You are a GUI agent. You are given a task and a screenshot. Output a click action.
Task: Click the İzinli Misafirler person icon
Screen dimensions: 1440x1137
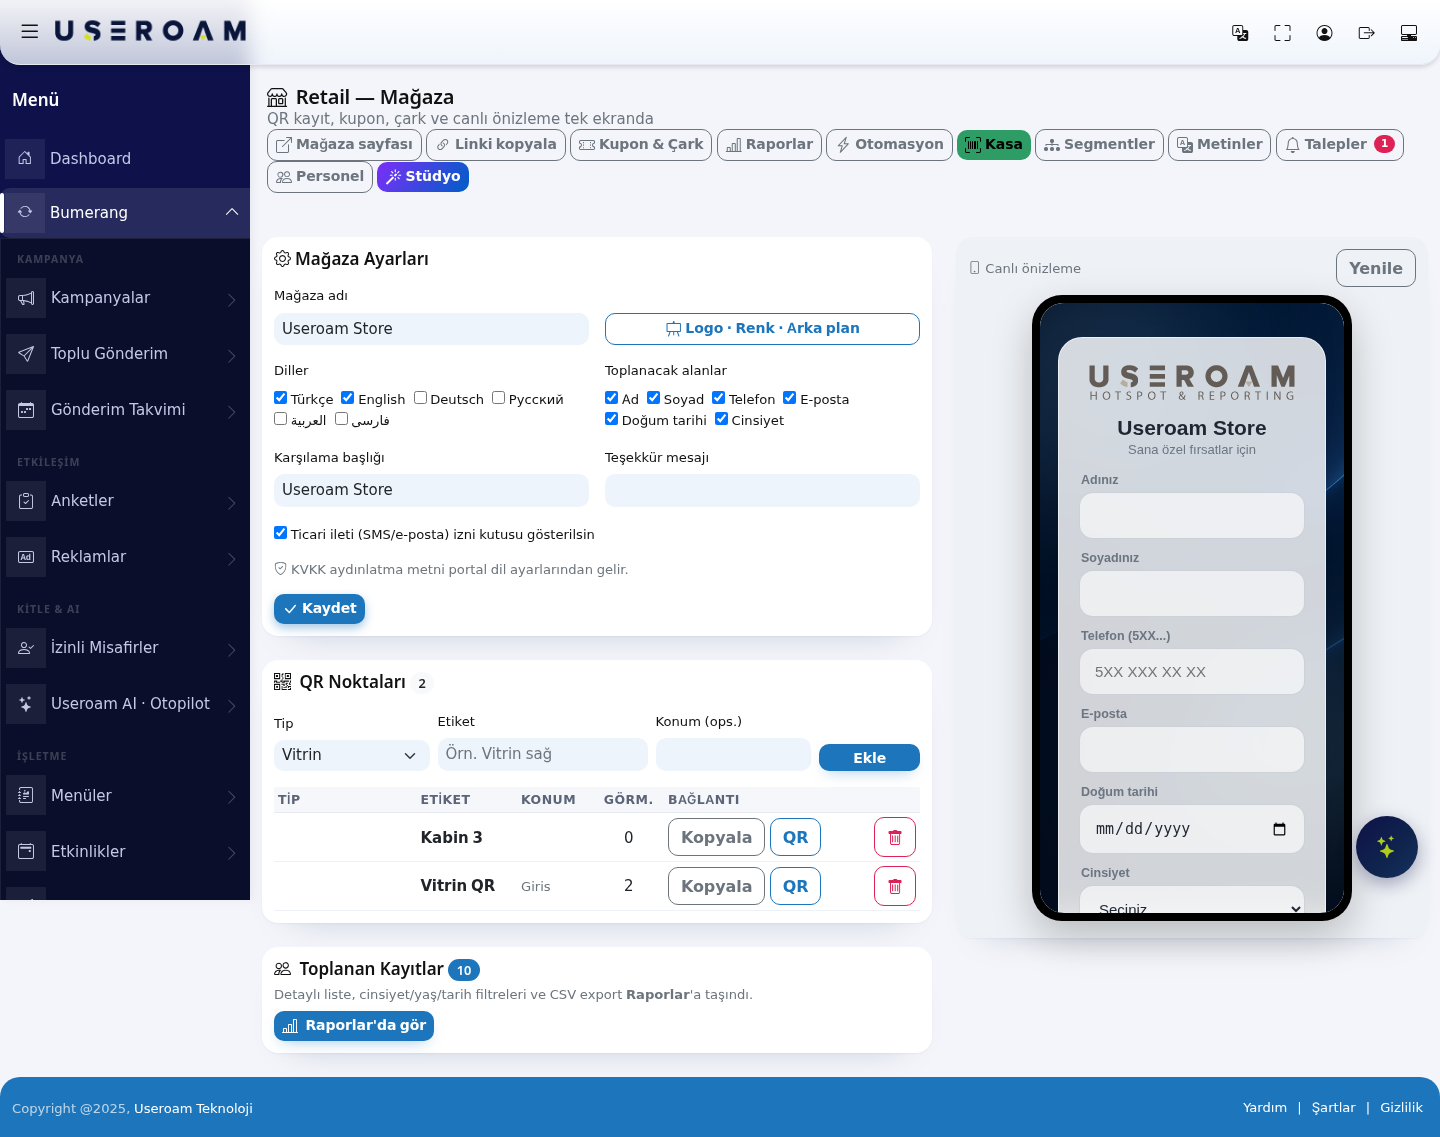(26, 648)
